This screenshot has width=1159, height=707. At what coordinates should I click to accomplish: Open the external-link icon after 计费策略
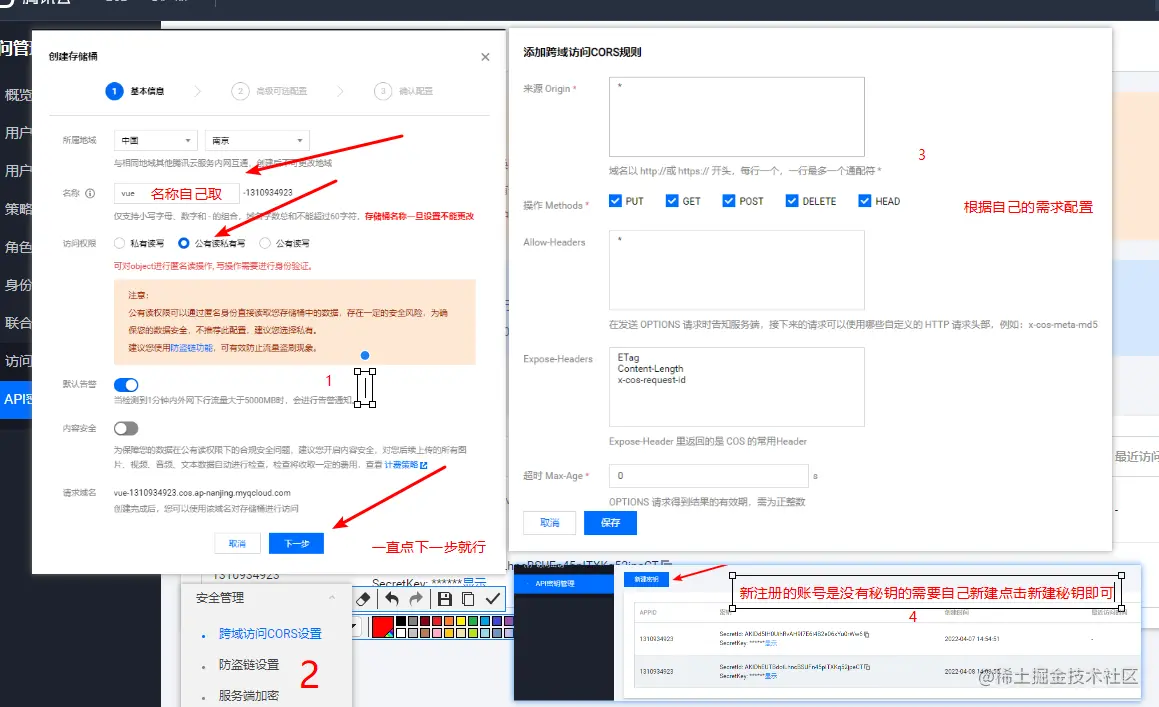[424, 465]
